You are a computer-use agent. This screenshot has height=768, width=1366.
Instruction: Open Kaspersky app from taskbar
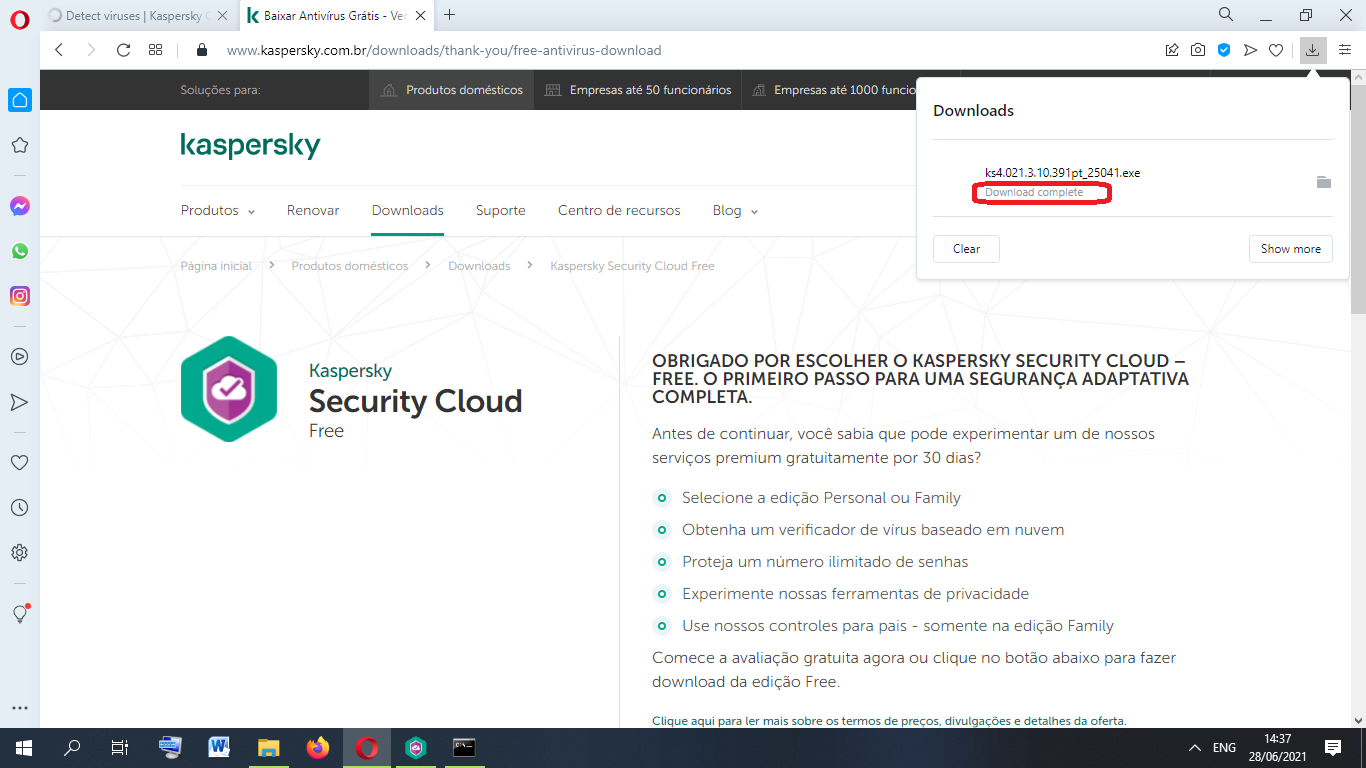416,748
